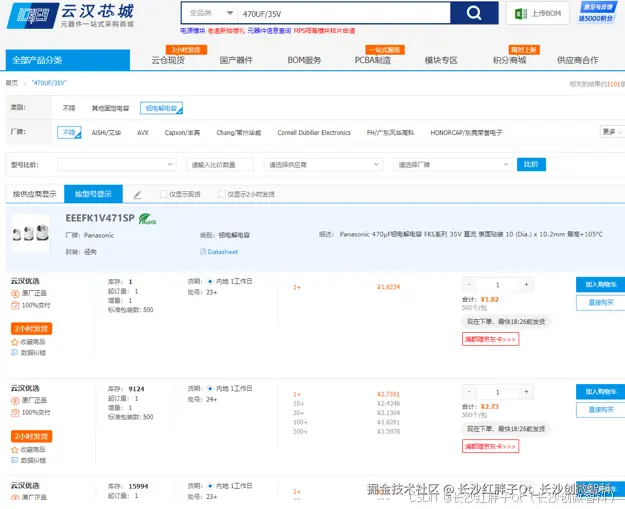Open the BOM服务 nav item
This screenshot has width=625, height=509.
point(305,60)
